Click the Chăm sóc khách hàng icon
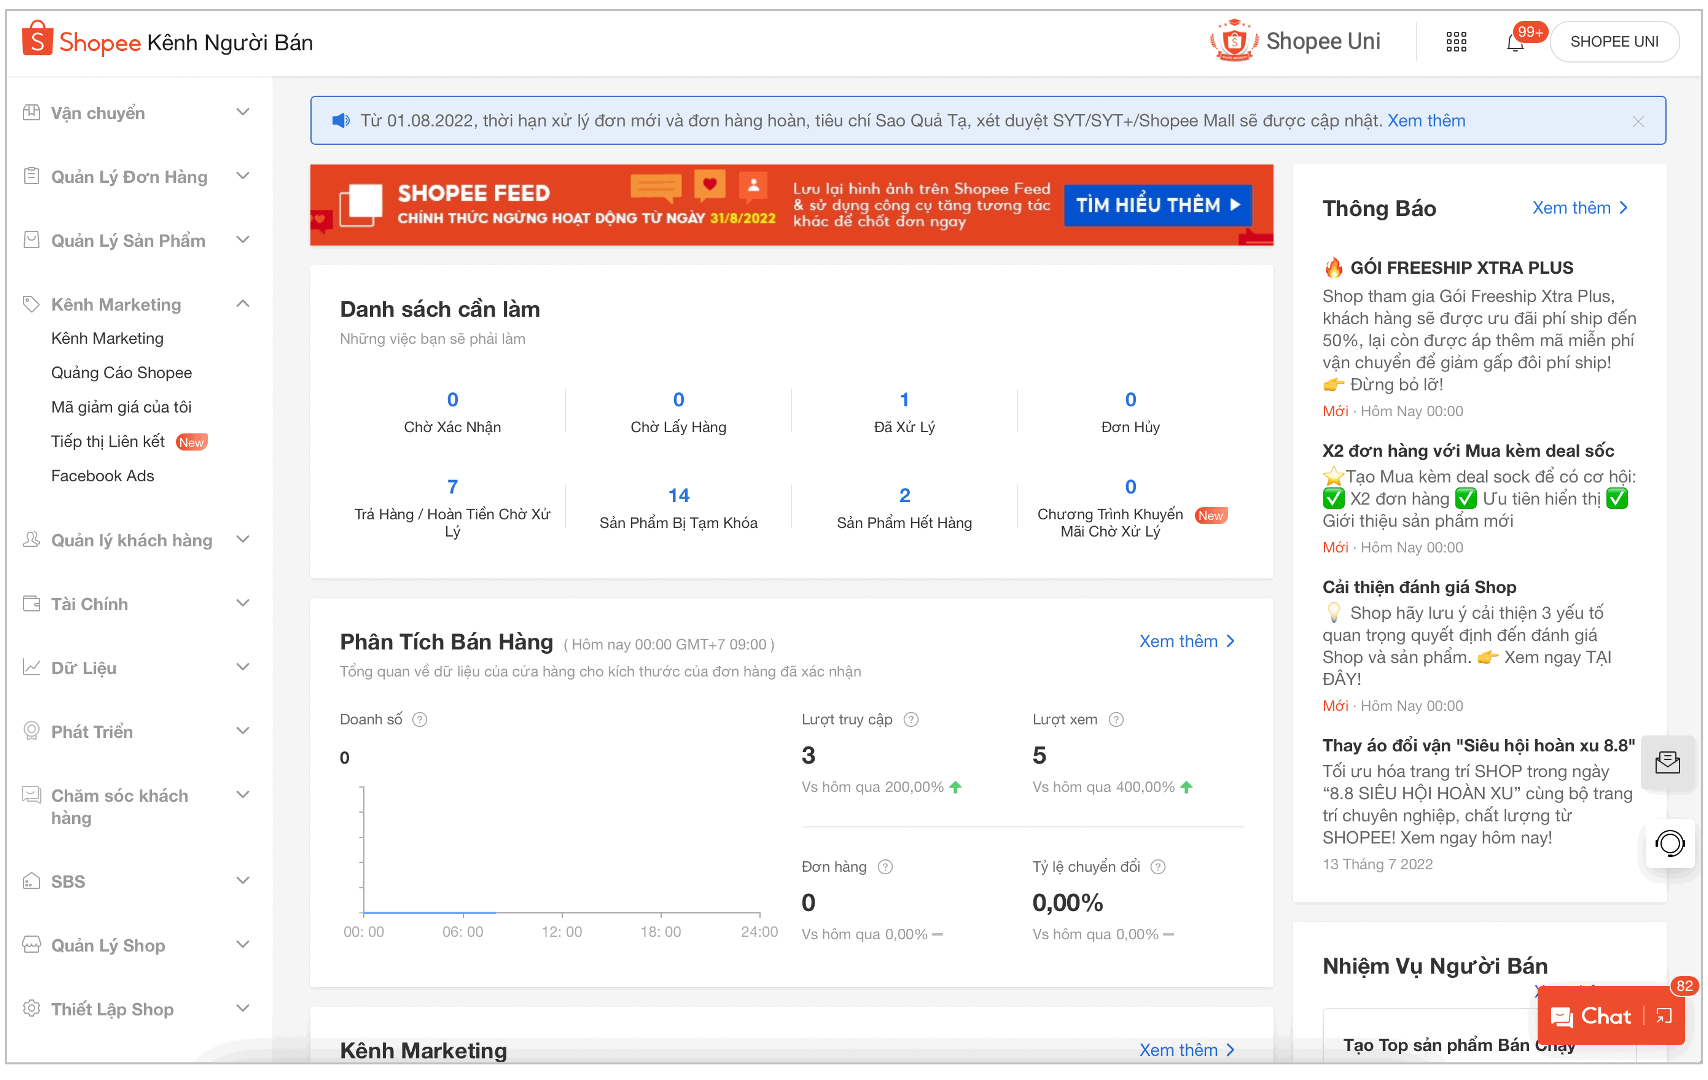 tap(32, 795)
